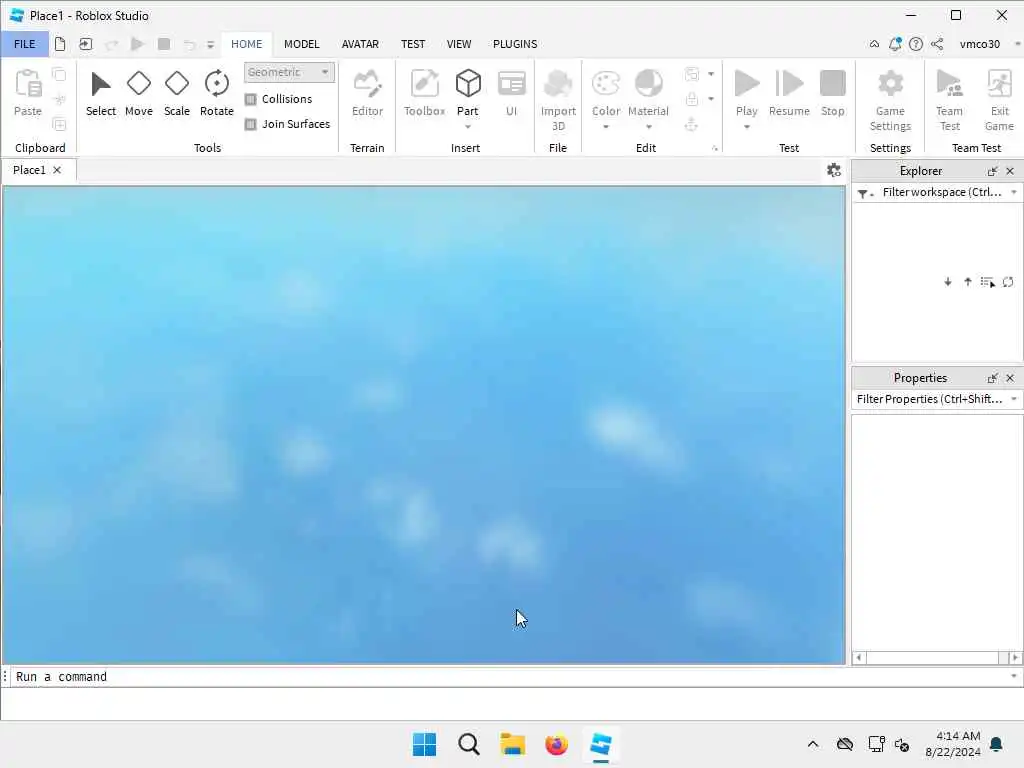Switch to the HOME ribbon tab
Screen dimensions: 1024x768
[246, 44]
